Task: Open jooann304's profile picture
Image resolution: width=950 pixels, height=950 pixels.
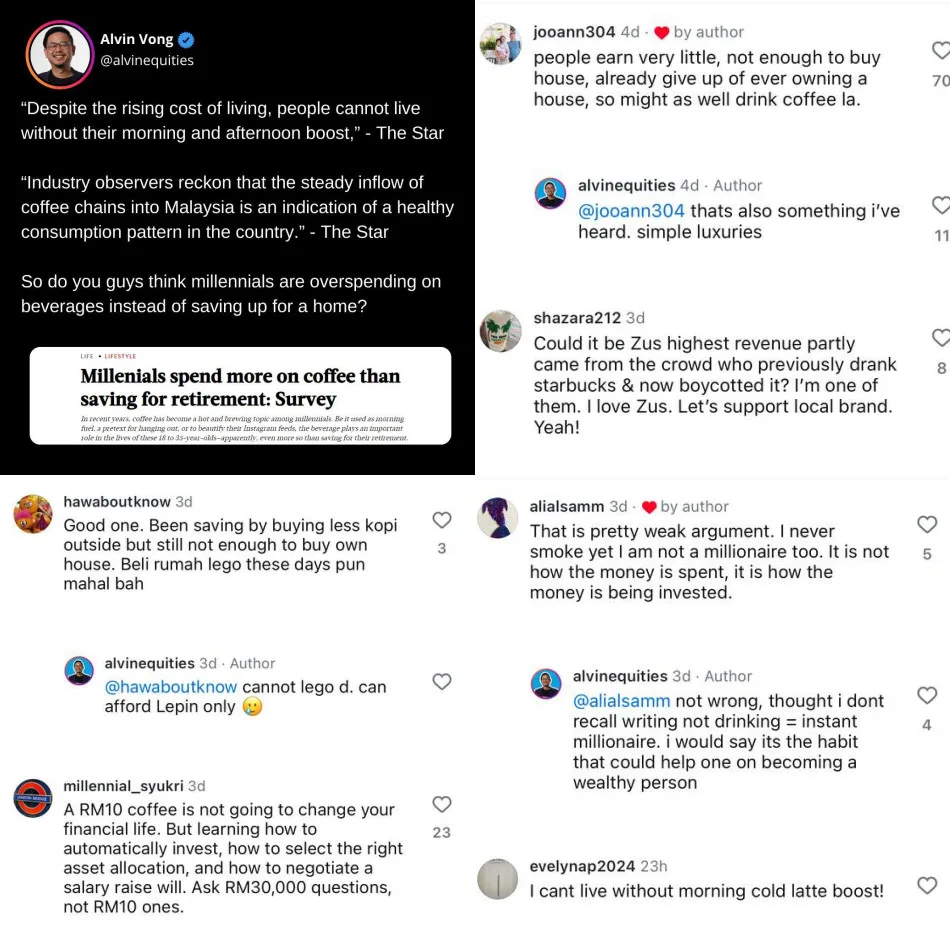Action: click(x=500, y=44)
